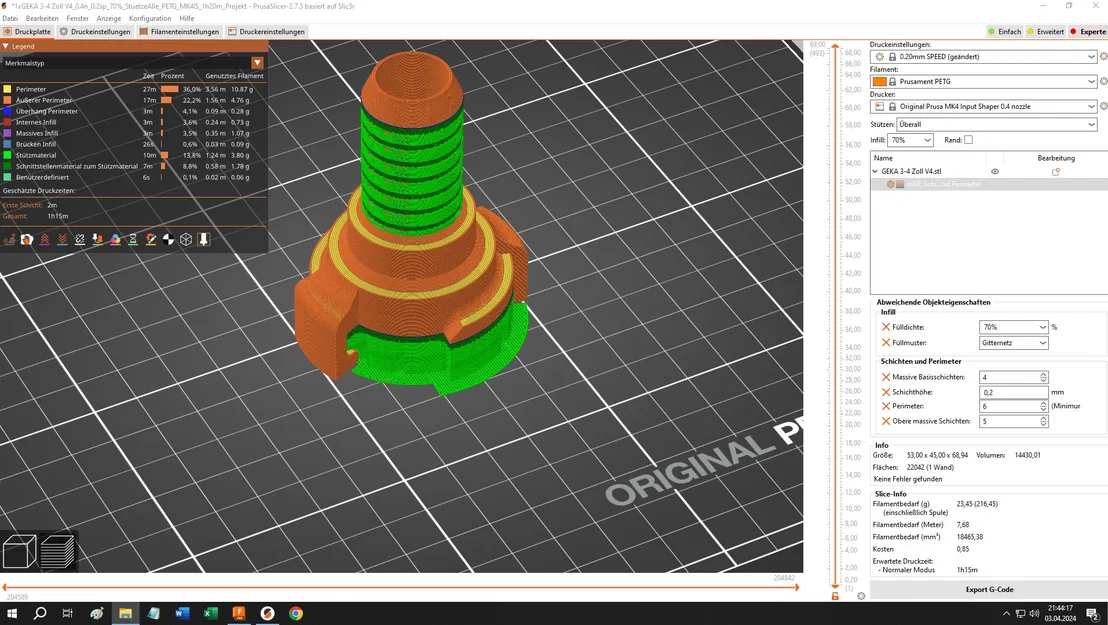Grab the top thumb of the vertical layer slider
Viewport: 1108px width, 625px height.
pyautogui.click(x=835, y=47)
